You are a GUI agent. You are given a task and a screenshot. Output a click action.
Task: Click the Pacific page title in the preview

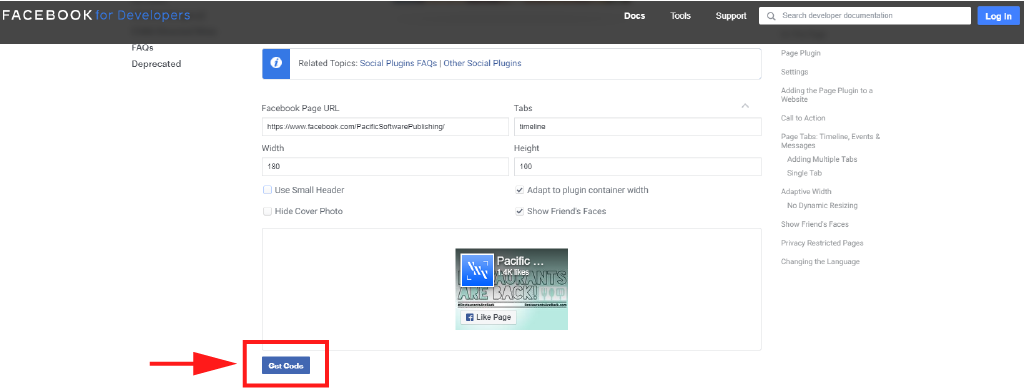(x=520, y=261)
